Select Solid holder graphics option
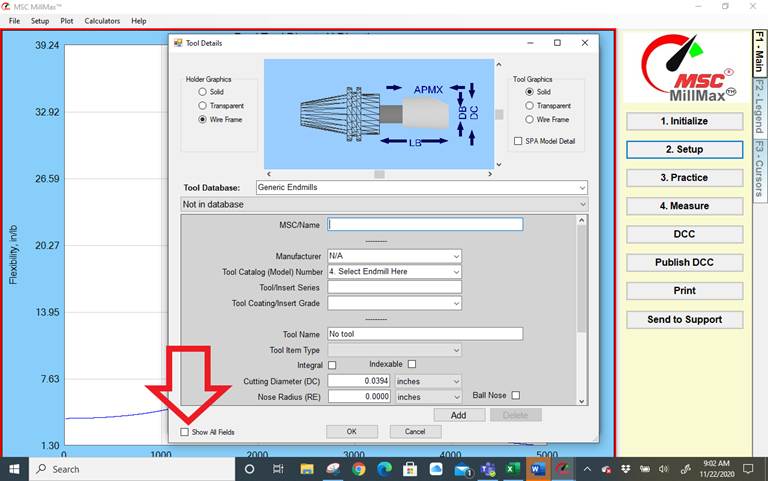This screenshot has width=768, height=481. (x=202, y=92)
